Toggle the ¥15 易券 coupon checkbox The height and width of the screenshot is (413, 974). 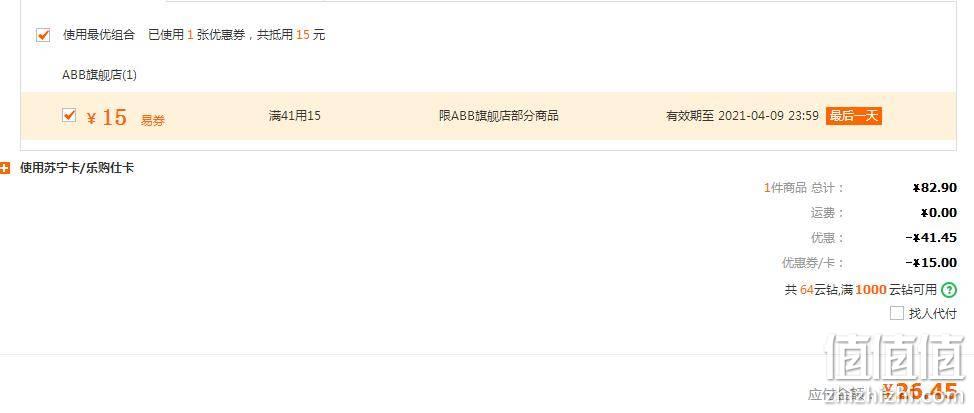(x=69, y=115)
